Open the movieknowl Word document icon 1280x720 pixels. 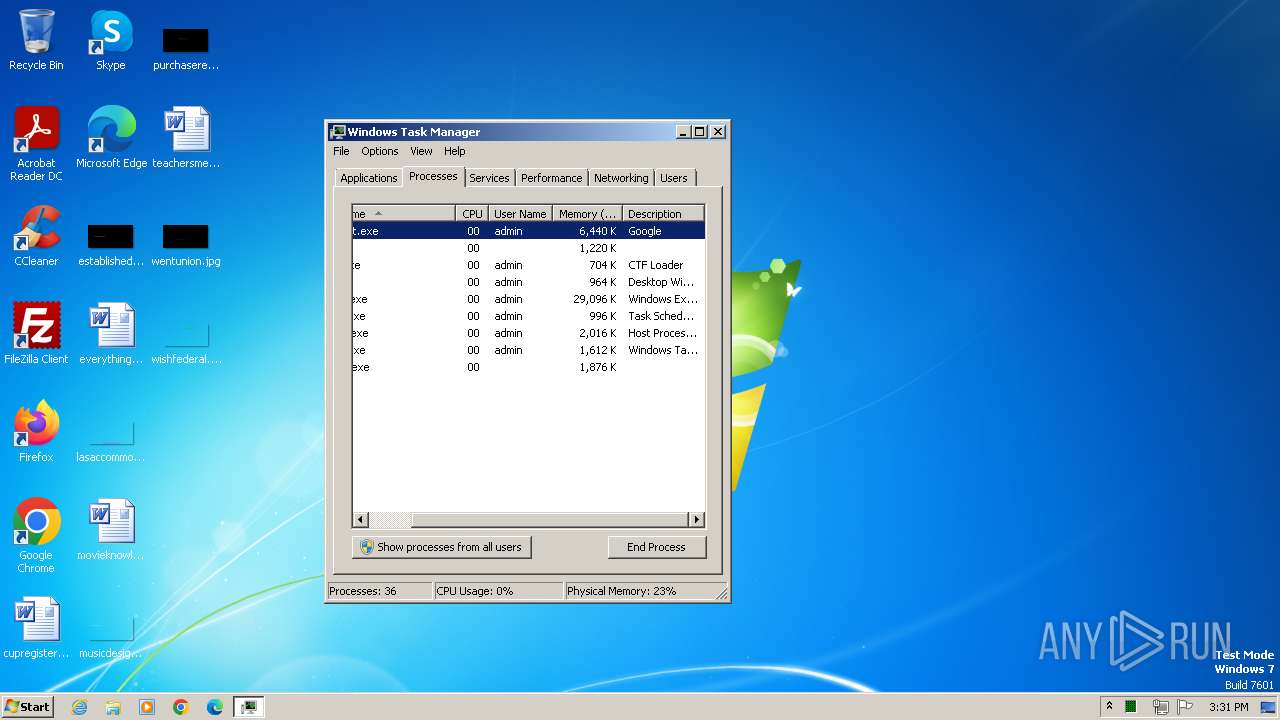tap(111, 529)
